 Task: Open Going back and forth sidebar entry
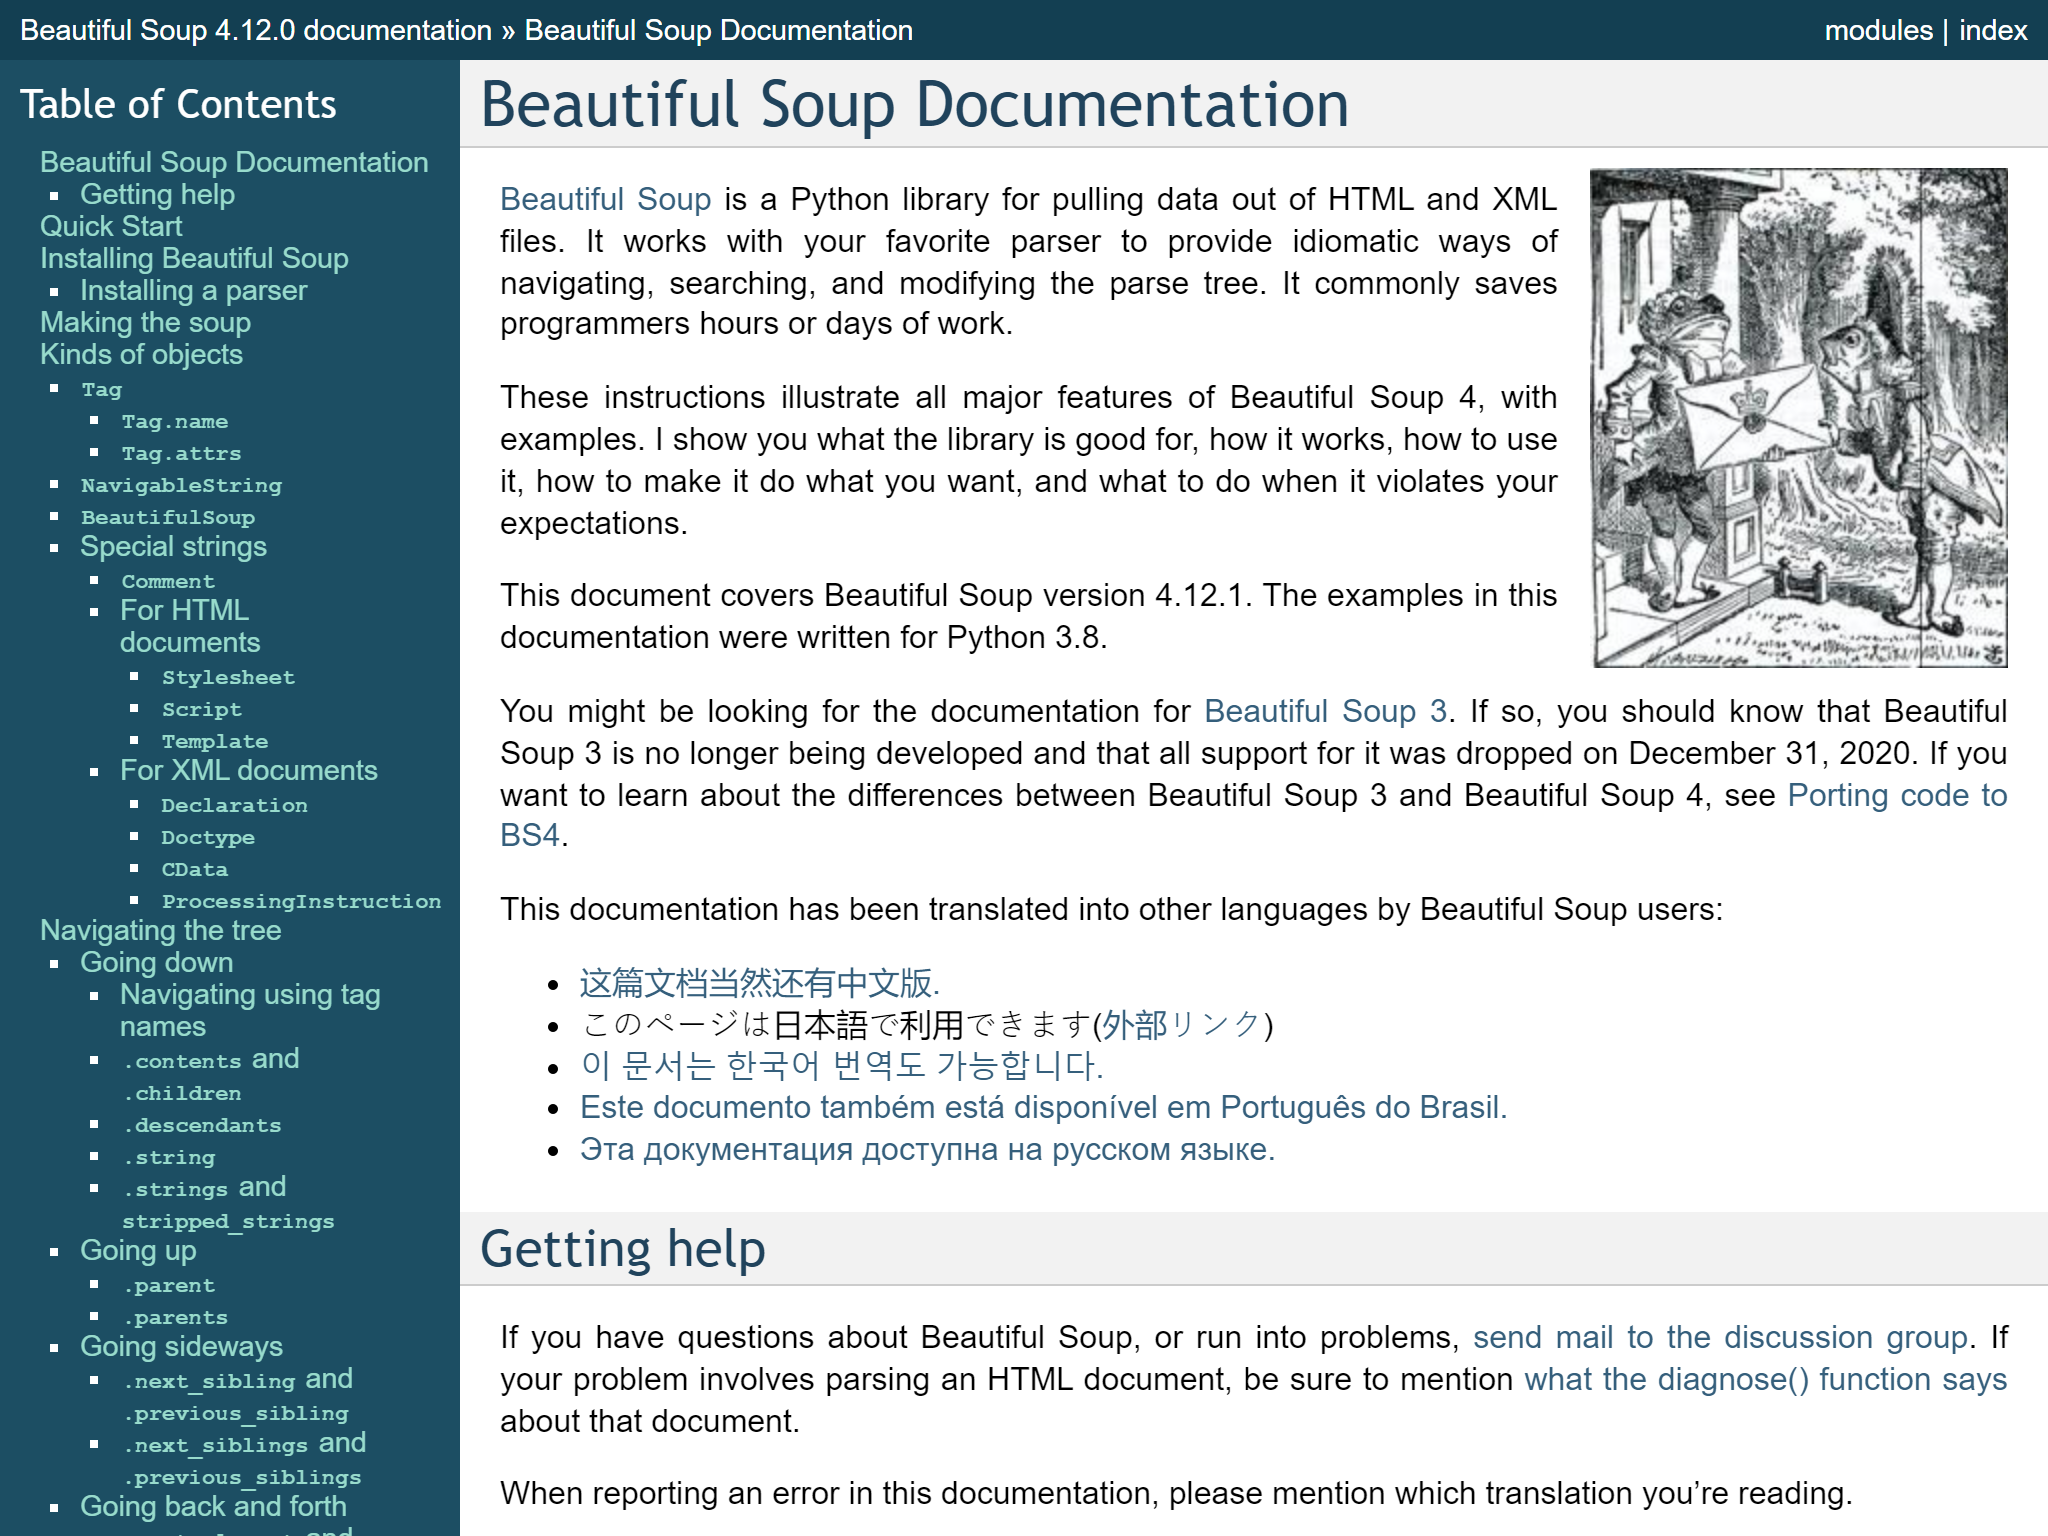pos(213,1506)
